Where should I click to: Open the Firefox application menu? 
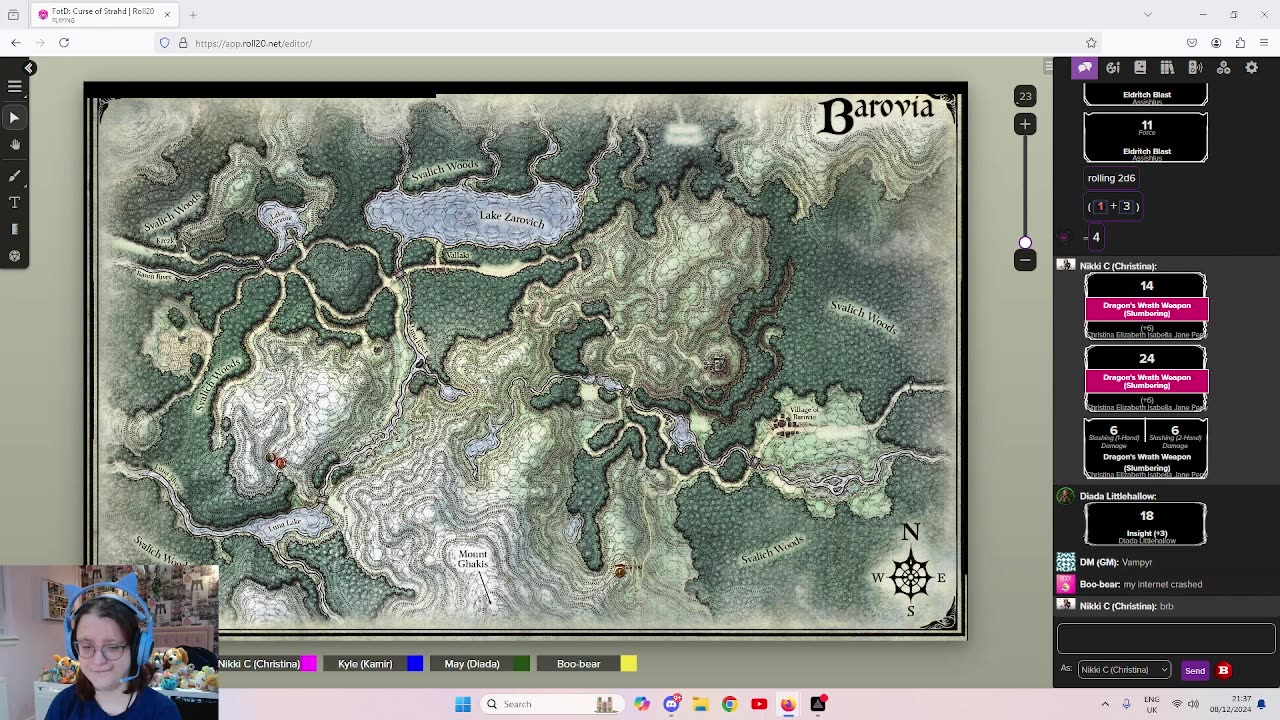point(1265,43)
